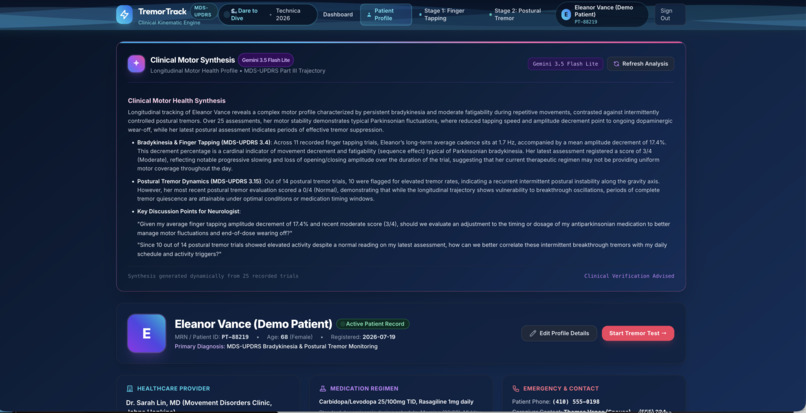Click the Eleanor Vance (Demo Patient) profile heading
Image resolution: width=806 pixels, height=413 pixels.
click(x=253, y=324)
